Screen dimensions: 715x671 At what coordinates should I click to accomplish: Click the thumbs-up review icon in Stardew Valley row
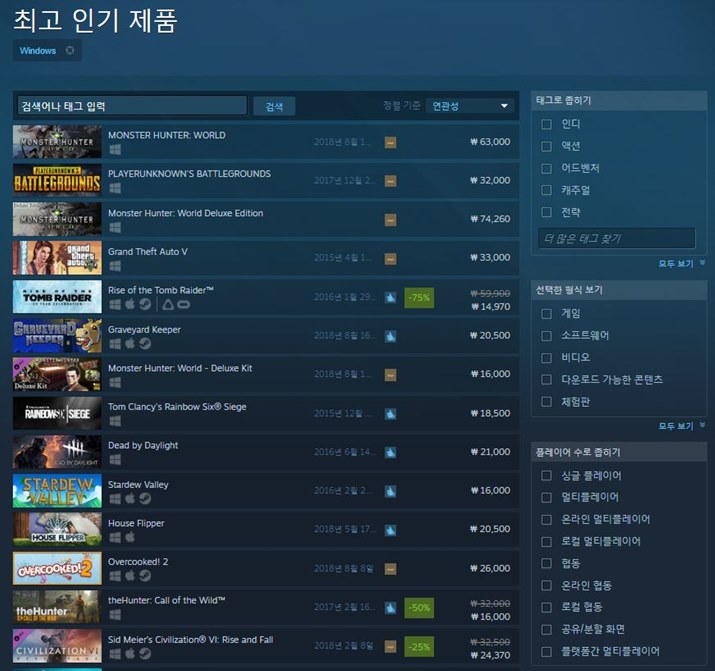click(x=390, y=491)
